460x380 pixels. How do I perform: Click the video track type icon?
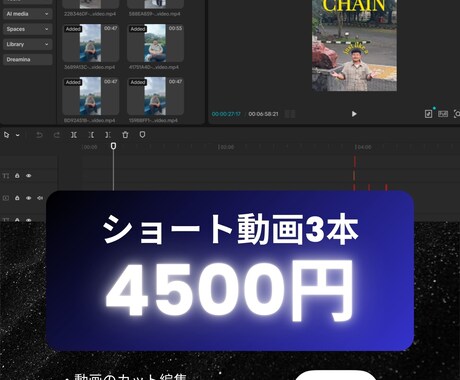[x=6, y=198]
